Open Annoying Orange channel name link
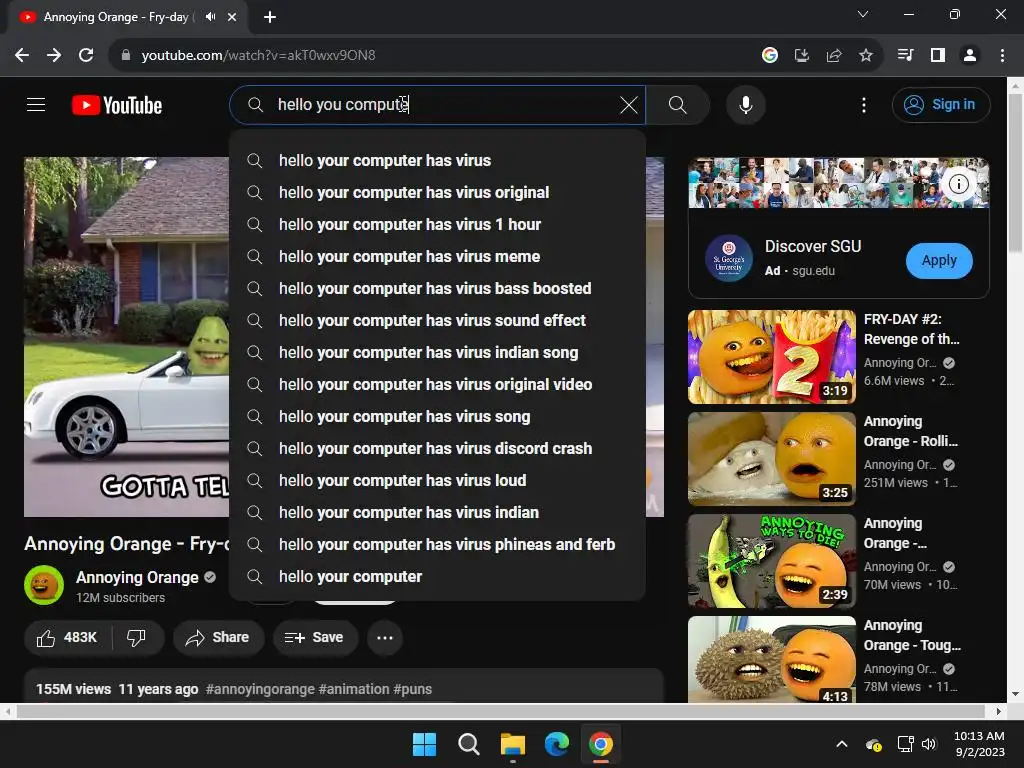The height and width of the screenshot is (768, 1024). [137, 577]
